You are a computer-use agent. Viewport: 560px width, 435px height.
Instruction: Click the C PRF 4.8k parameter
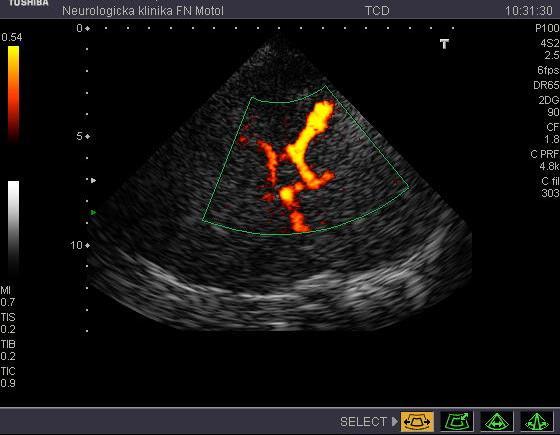(545, 160)
